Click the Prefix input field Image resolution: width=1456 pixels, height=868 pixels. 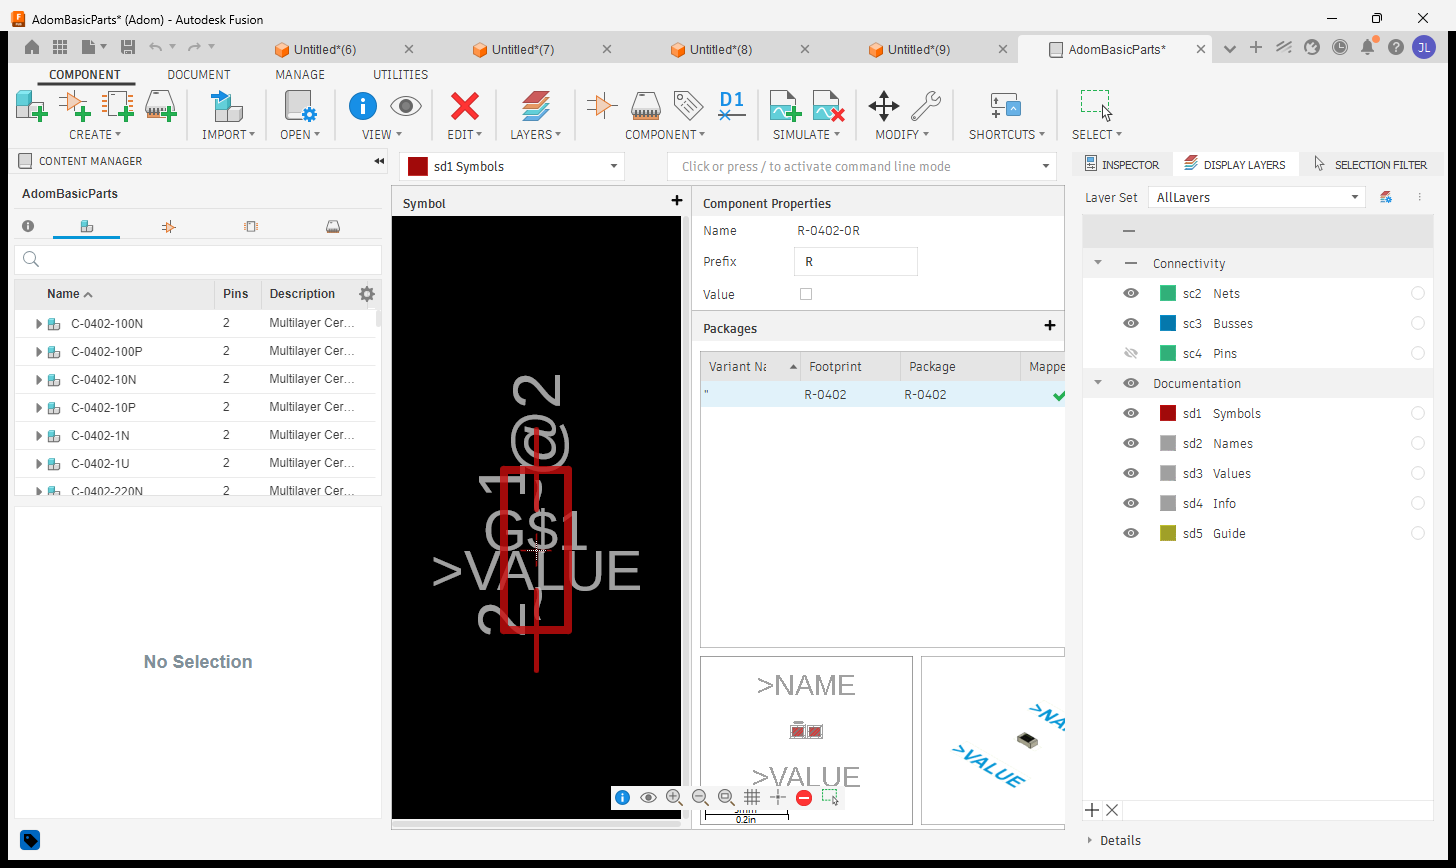point(855,262)
